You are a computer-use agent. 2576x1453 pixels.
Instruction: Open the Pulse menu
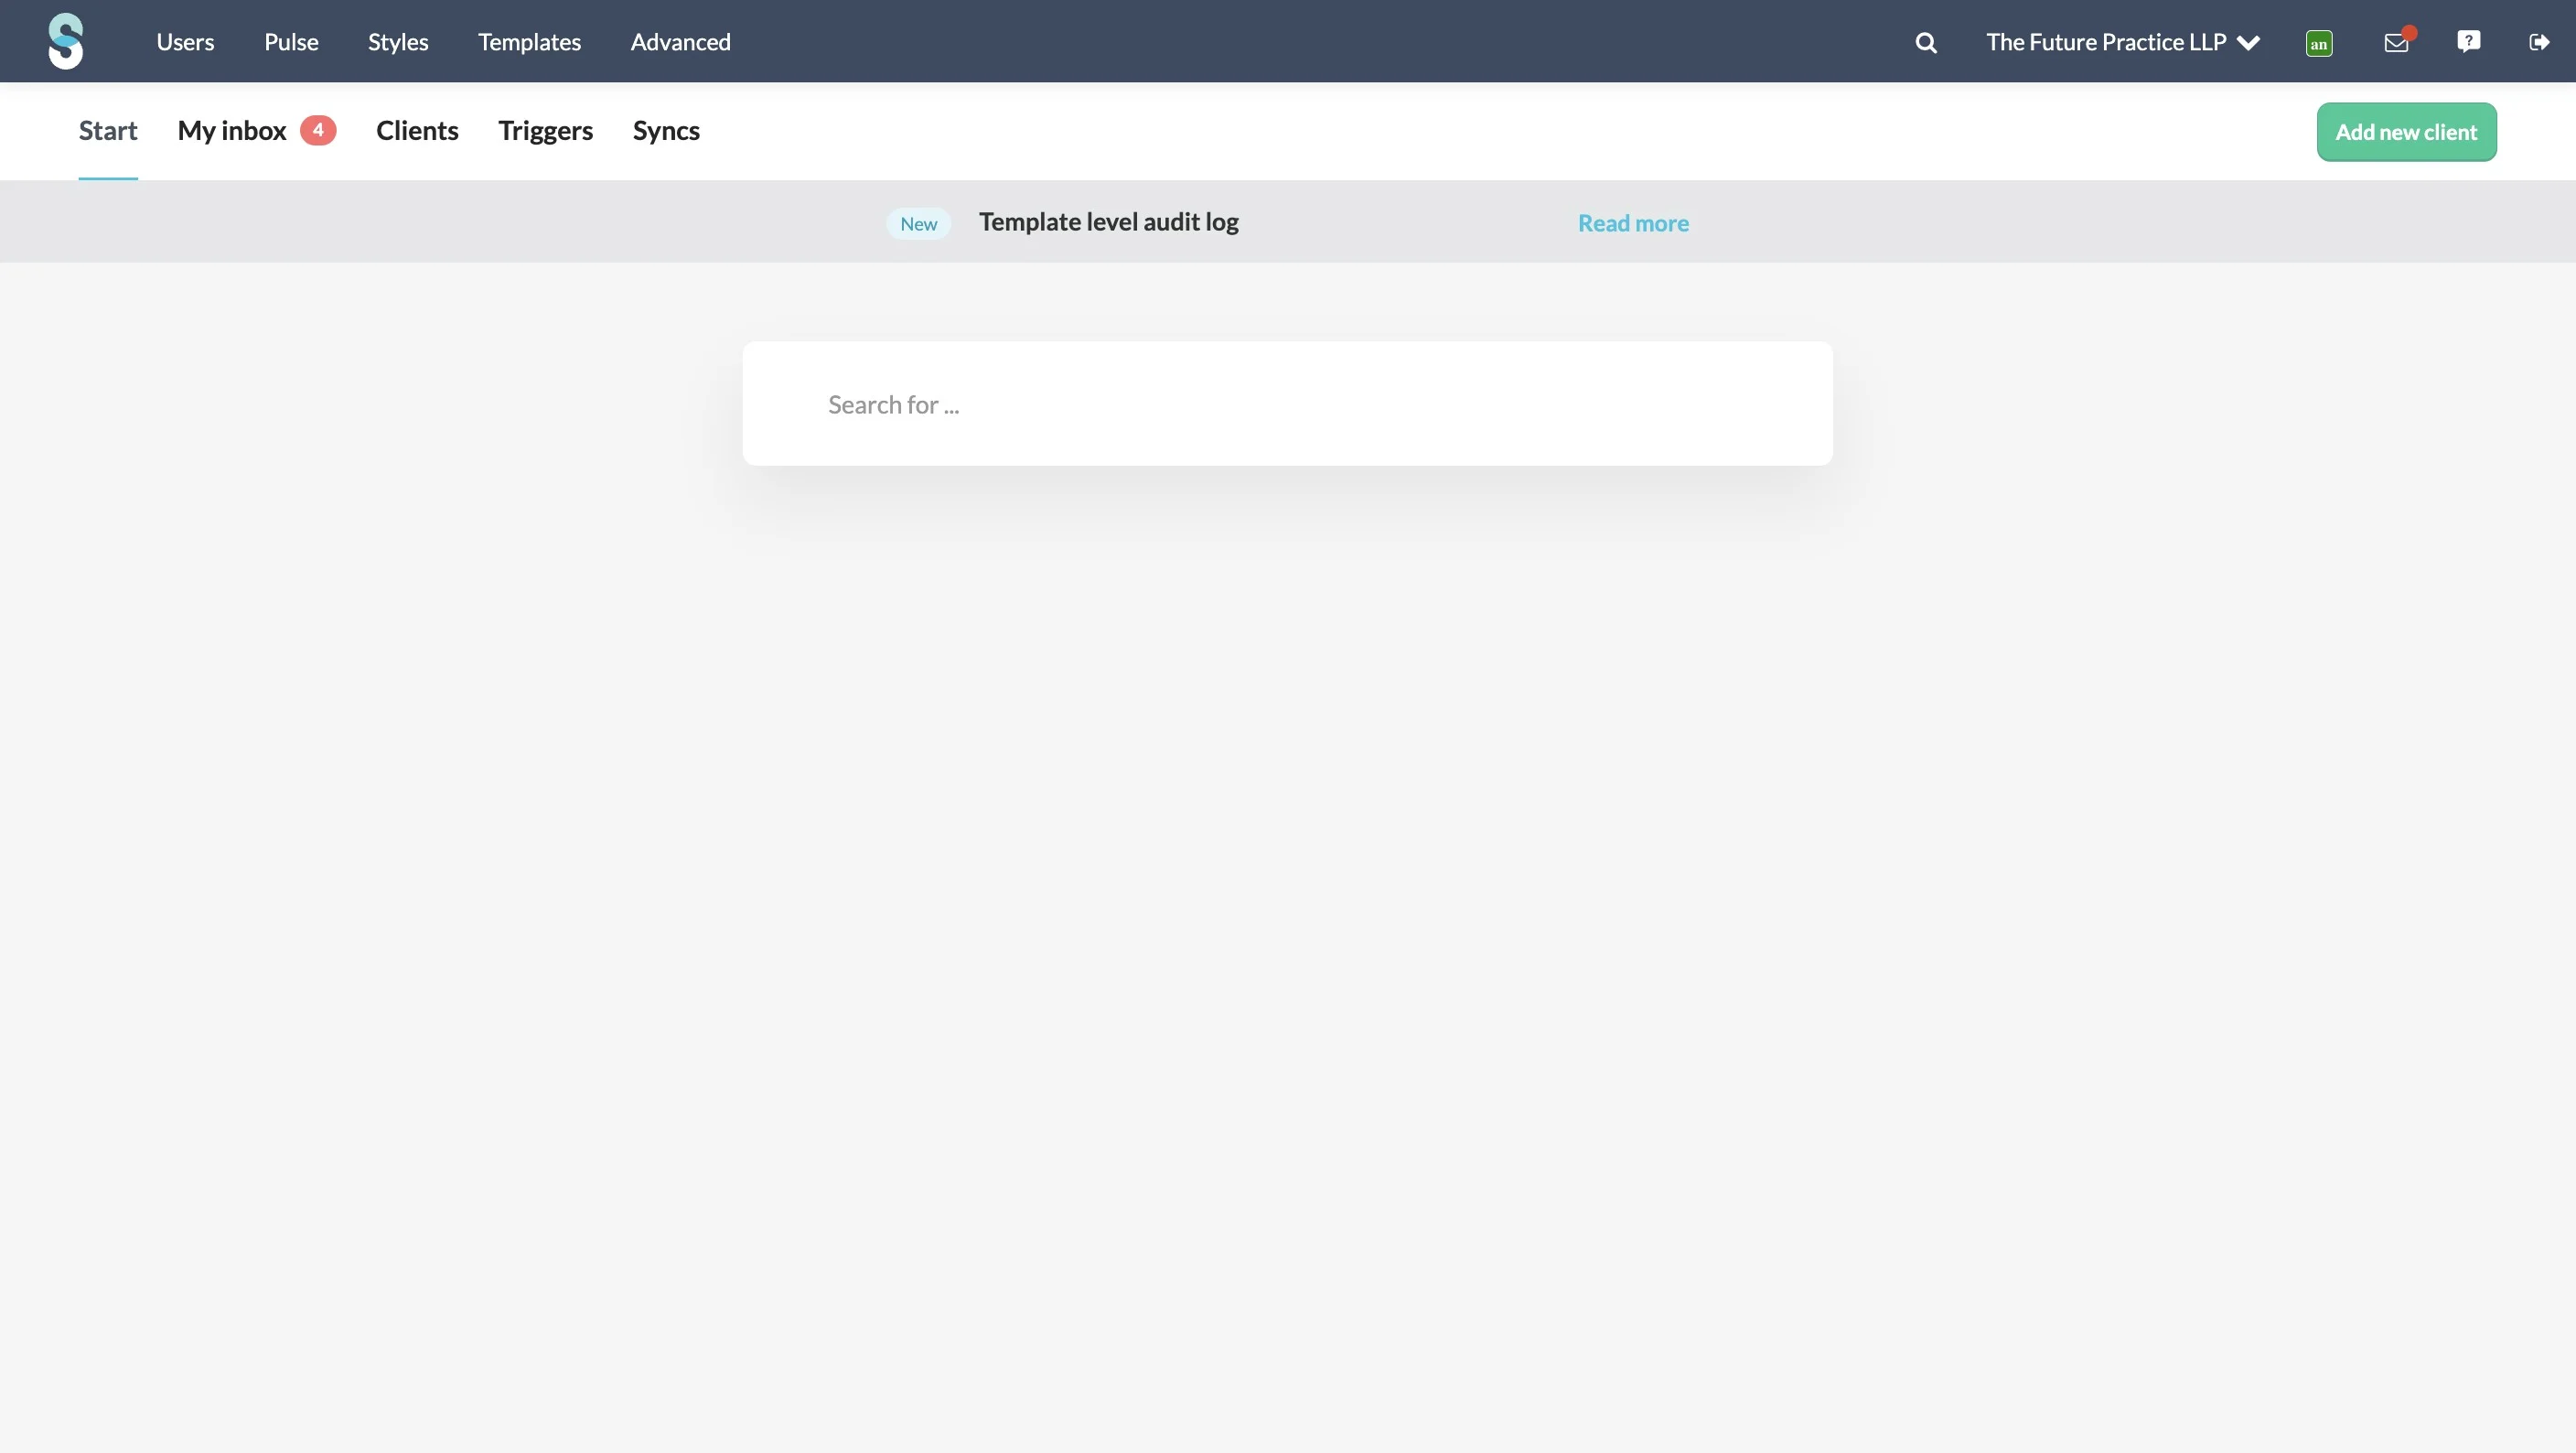tap(291, 42)
